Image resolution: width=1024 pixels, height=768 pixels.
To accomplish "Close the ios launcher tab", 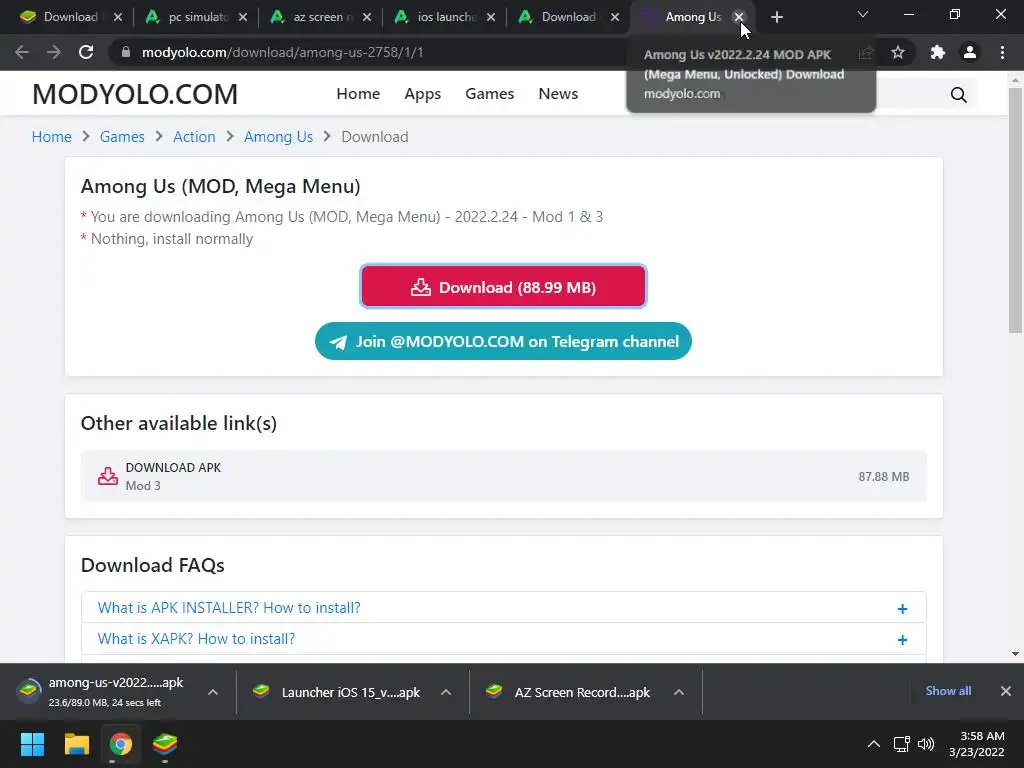I will tap(491, 17).
